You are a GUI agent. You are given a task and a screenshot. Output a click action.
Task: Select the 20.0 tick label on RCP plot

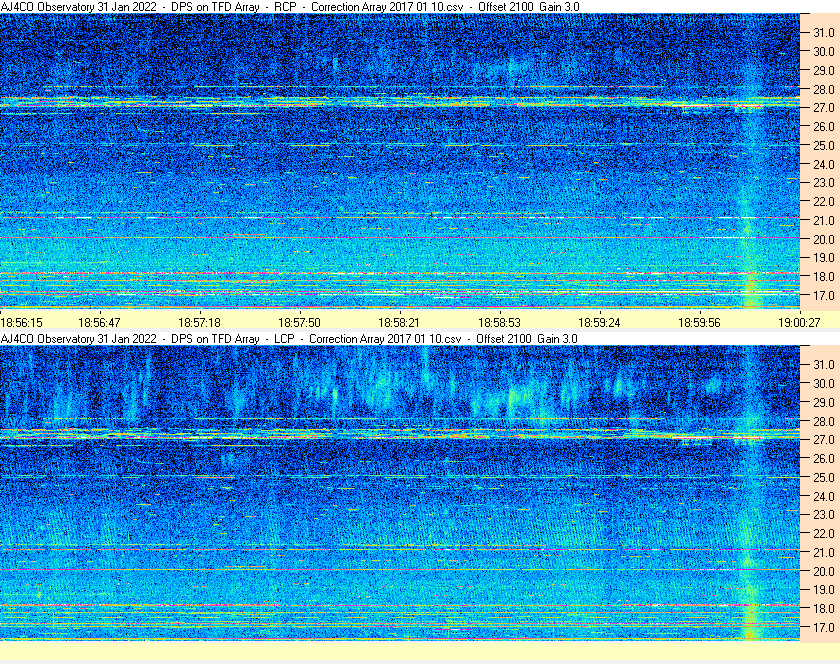(x=824, y=240)
